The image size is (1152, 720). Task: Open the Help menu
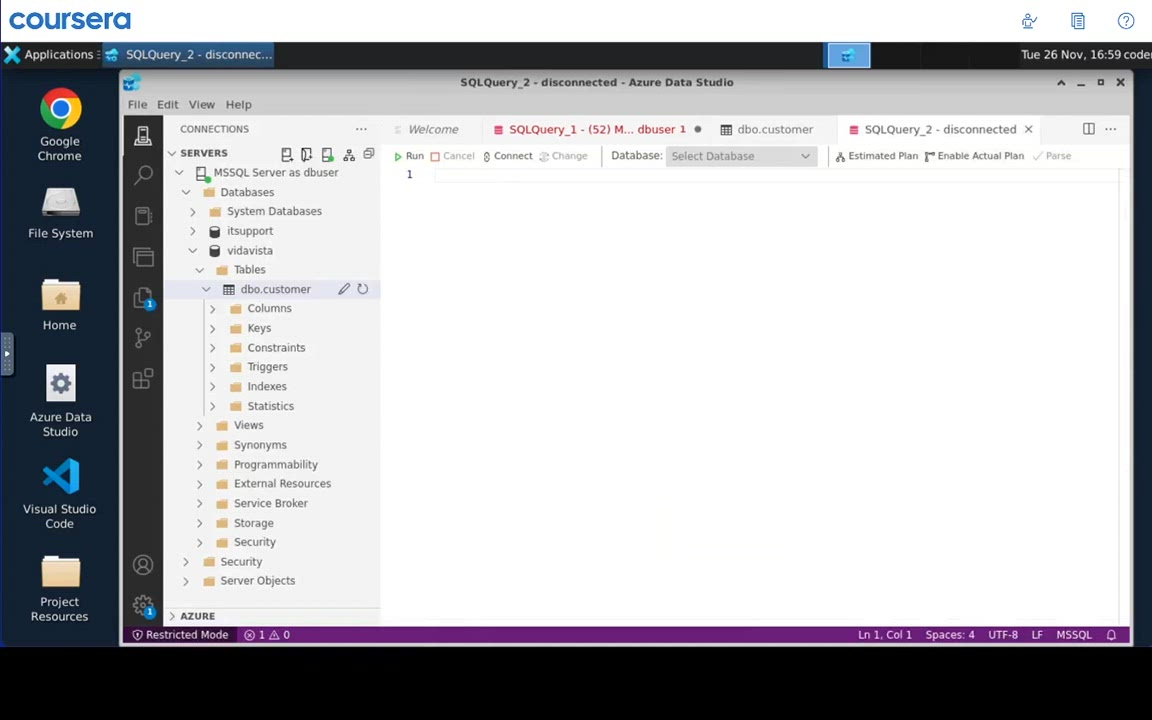coord(238,104)
